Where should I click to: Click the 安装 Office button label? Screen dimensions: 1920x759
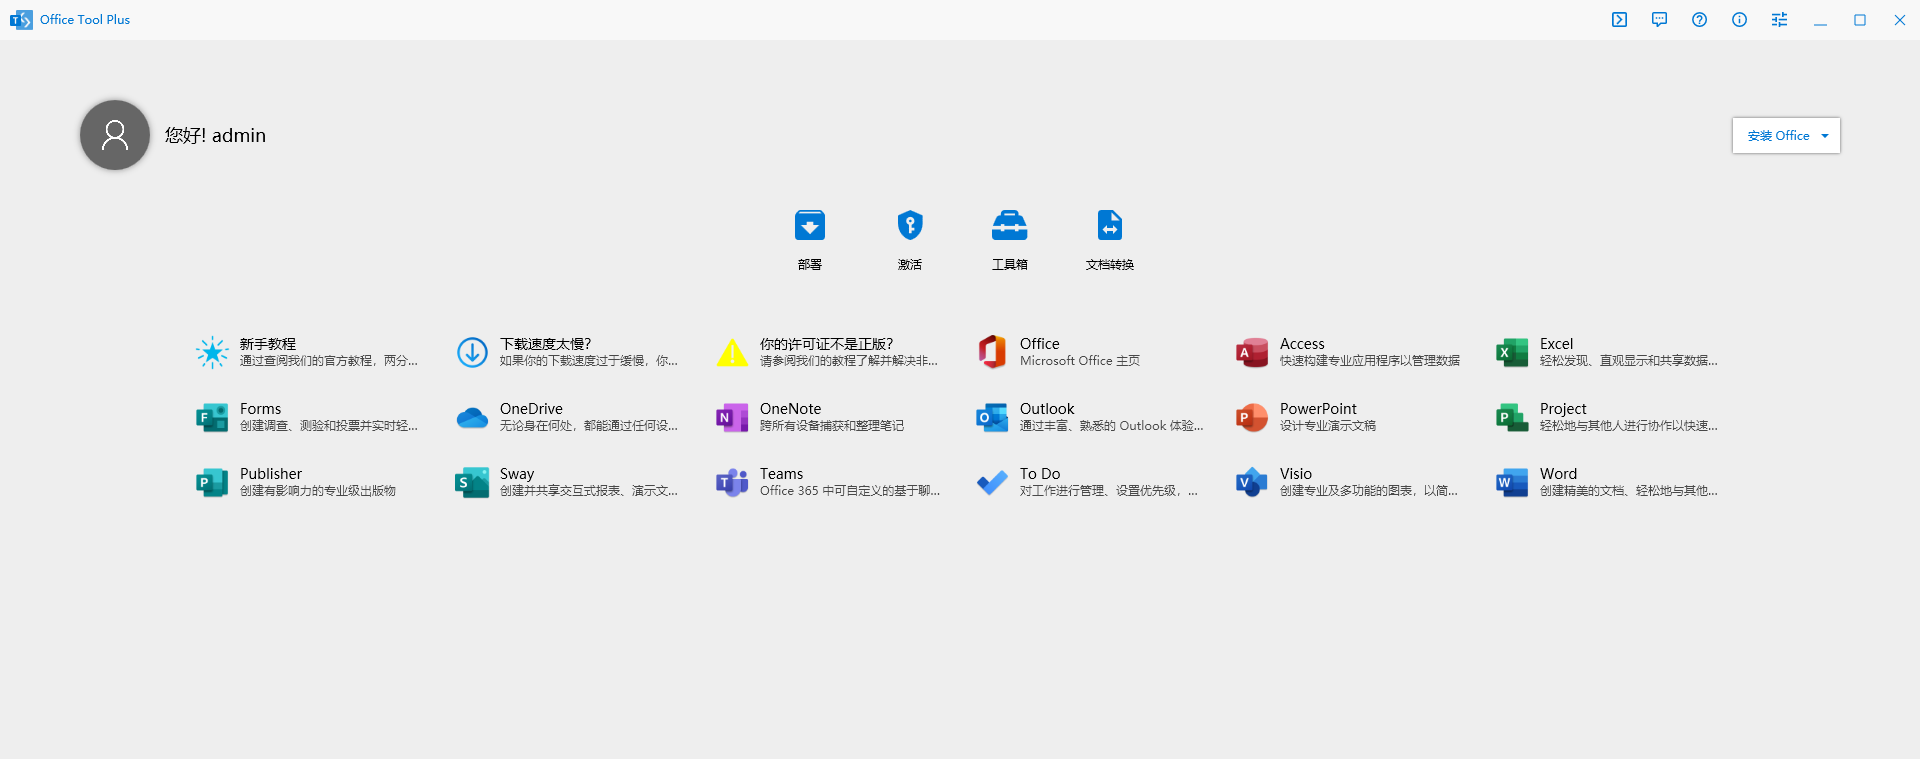(x=1778, y=136)
